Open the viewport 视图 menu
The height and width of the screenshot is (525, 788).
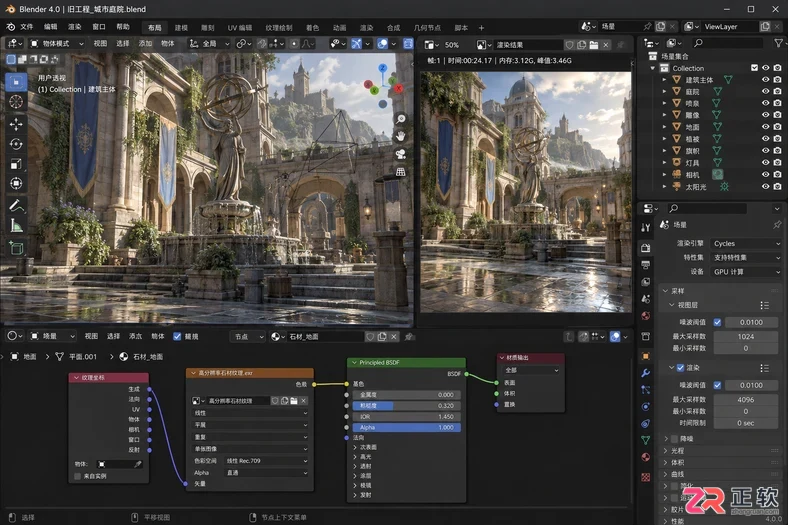pyautogui.click(x=100, y=44)
